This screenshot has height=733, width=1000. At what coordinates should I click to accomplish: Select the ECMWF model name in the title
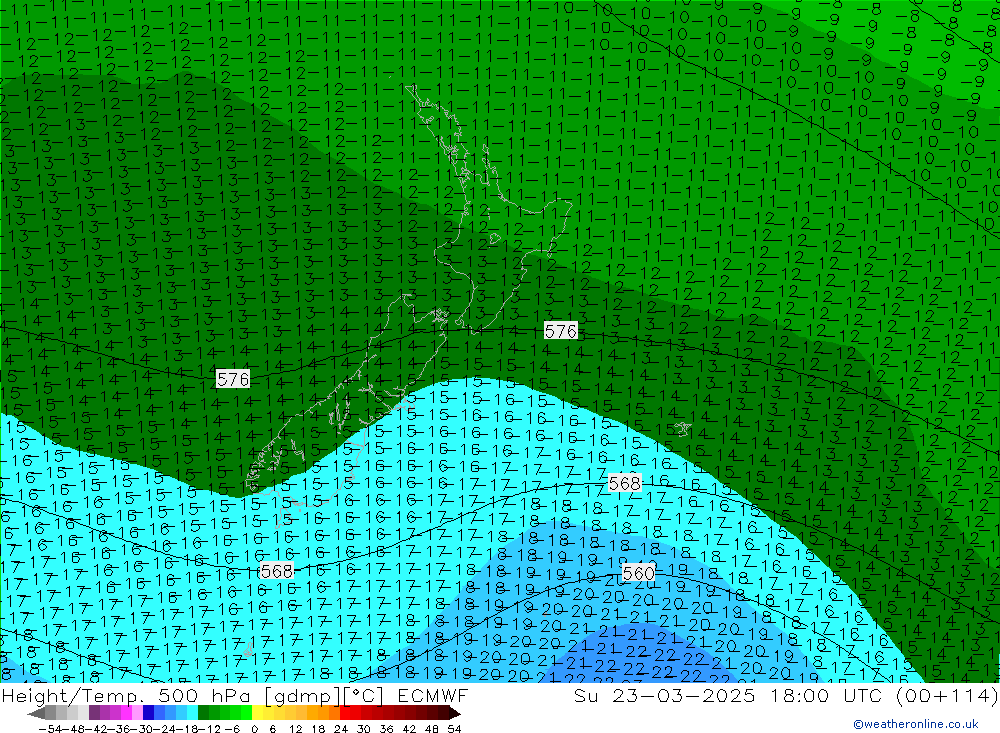(432, 695)
